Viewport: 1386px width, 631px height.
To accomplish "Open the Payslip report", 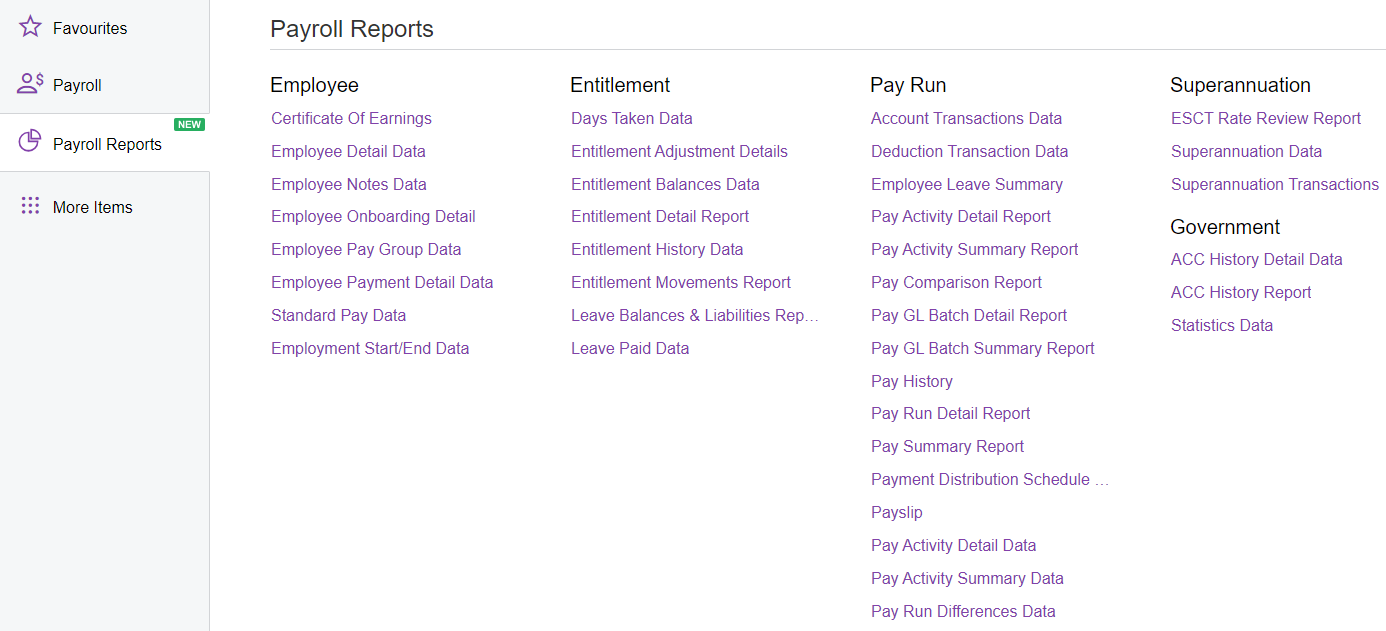I will pos(896,512).
